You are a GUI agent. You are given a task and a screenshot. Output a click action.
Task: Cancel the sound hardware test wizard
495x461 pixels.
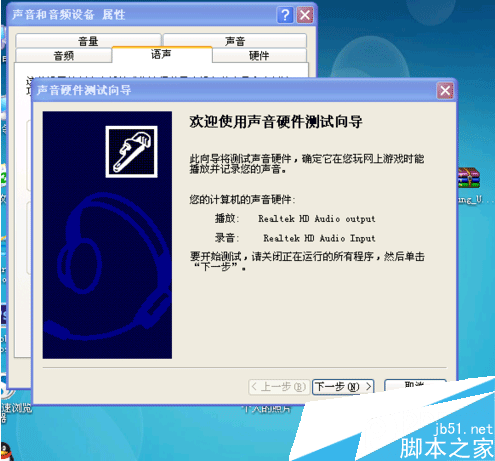(415, 385)
